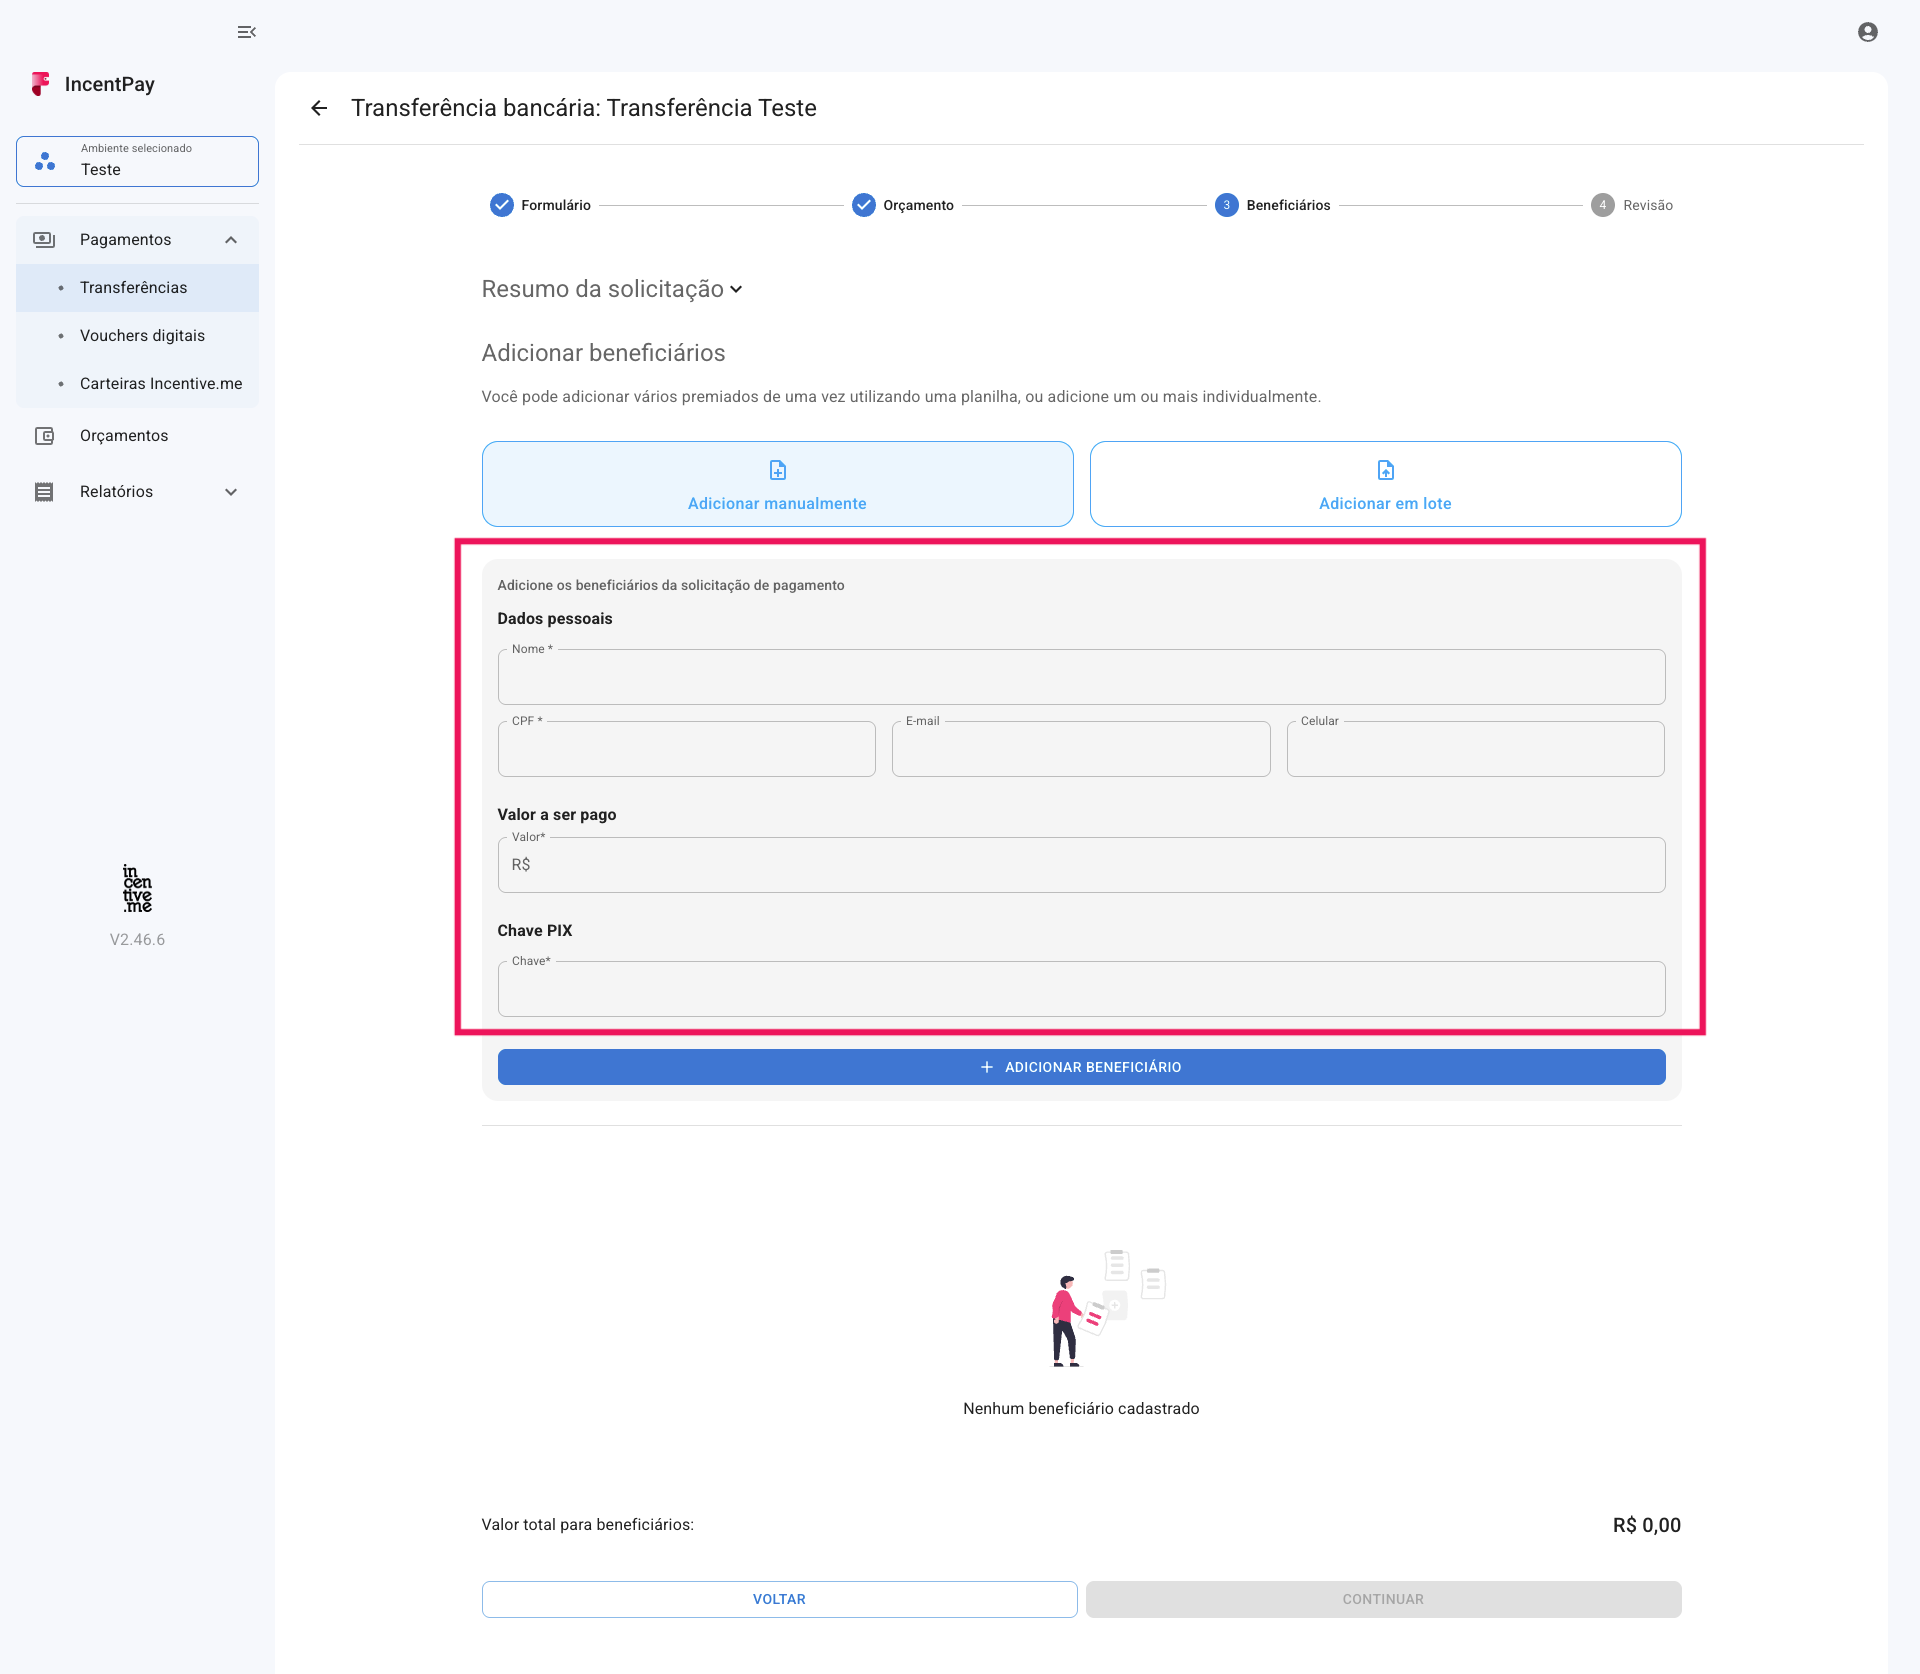
Task: Click the Orçamento step label
Action: (x=918, y=205)
